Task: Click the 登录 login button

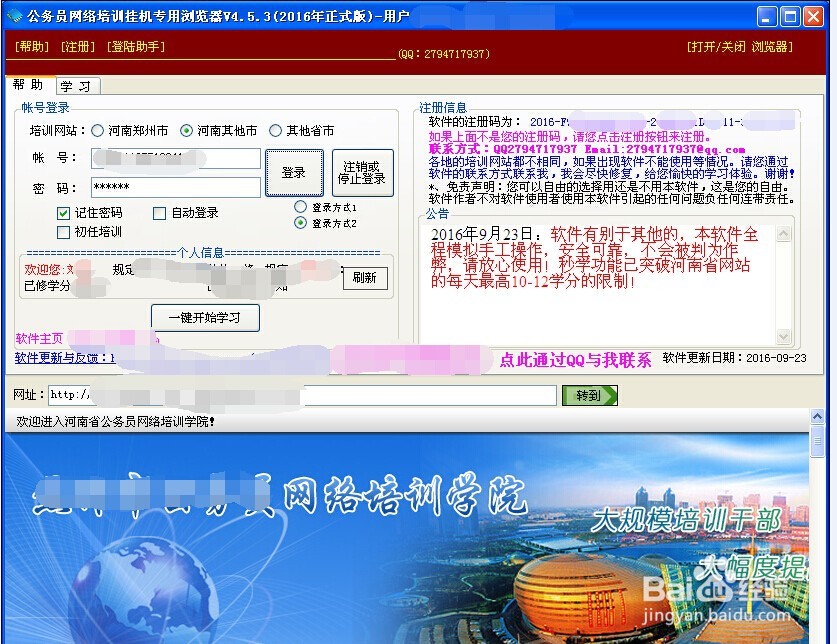Action: (294, 172)
